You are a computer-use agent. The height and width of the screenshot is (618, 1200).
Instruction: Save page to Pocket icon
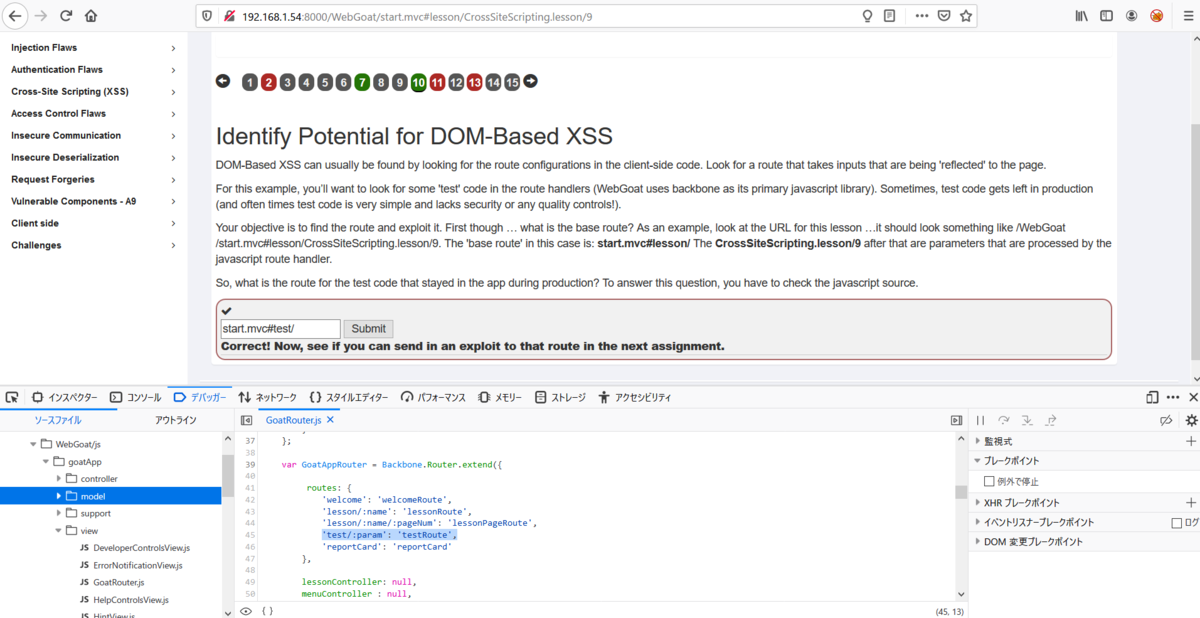point(943,16)
